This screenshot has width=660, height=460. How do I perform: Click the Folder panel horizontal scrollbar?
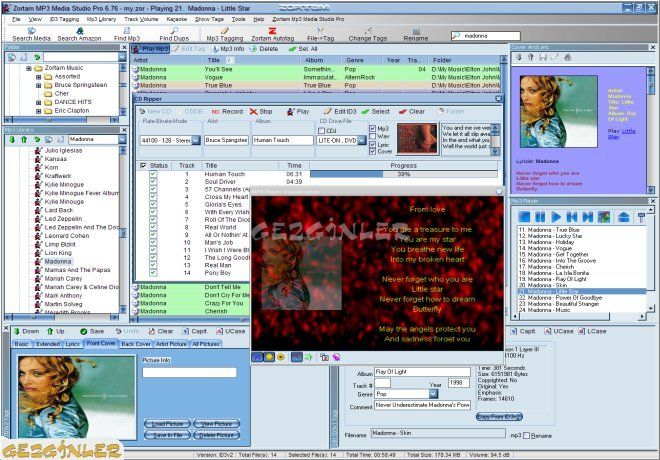tap(61, 120)
